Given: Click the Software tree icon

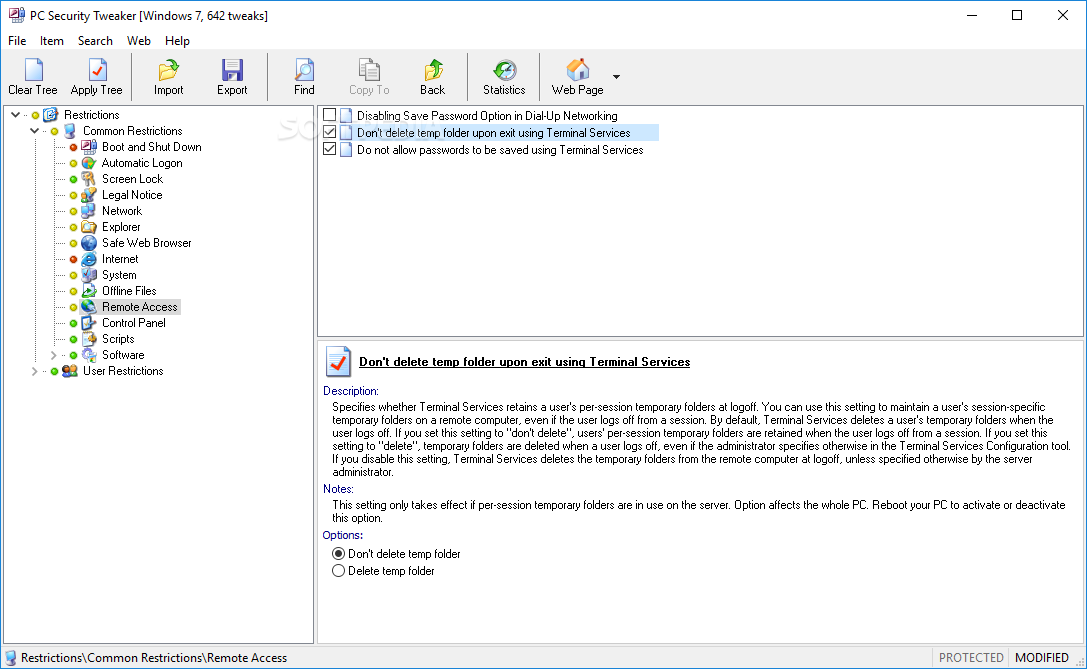Looking at the screenshot, I should [x=89, y=354].
